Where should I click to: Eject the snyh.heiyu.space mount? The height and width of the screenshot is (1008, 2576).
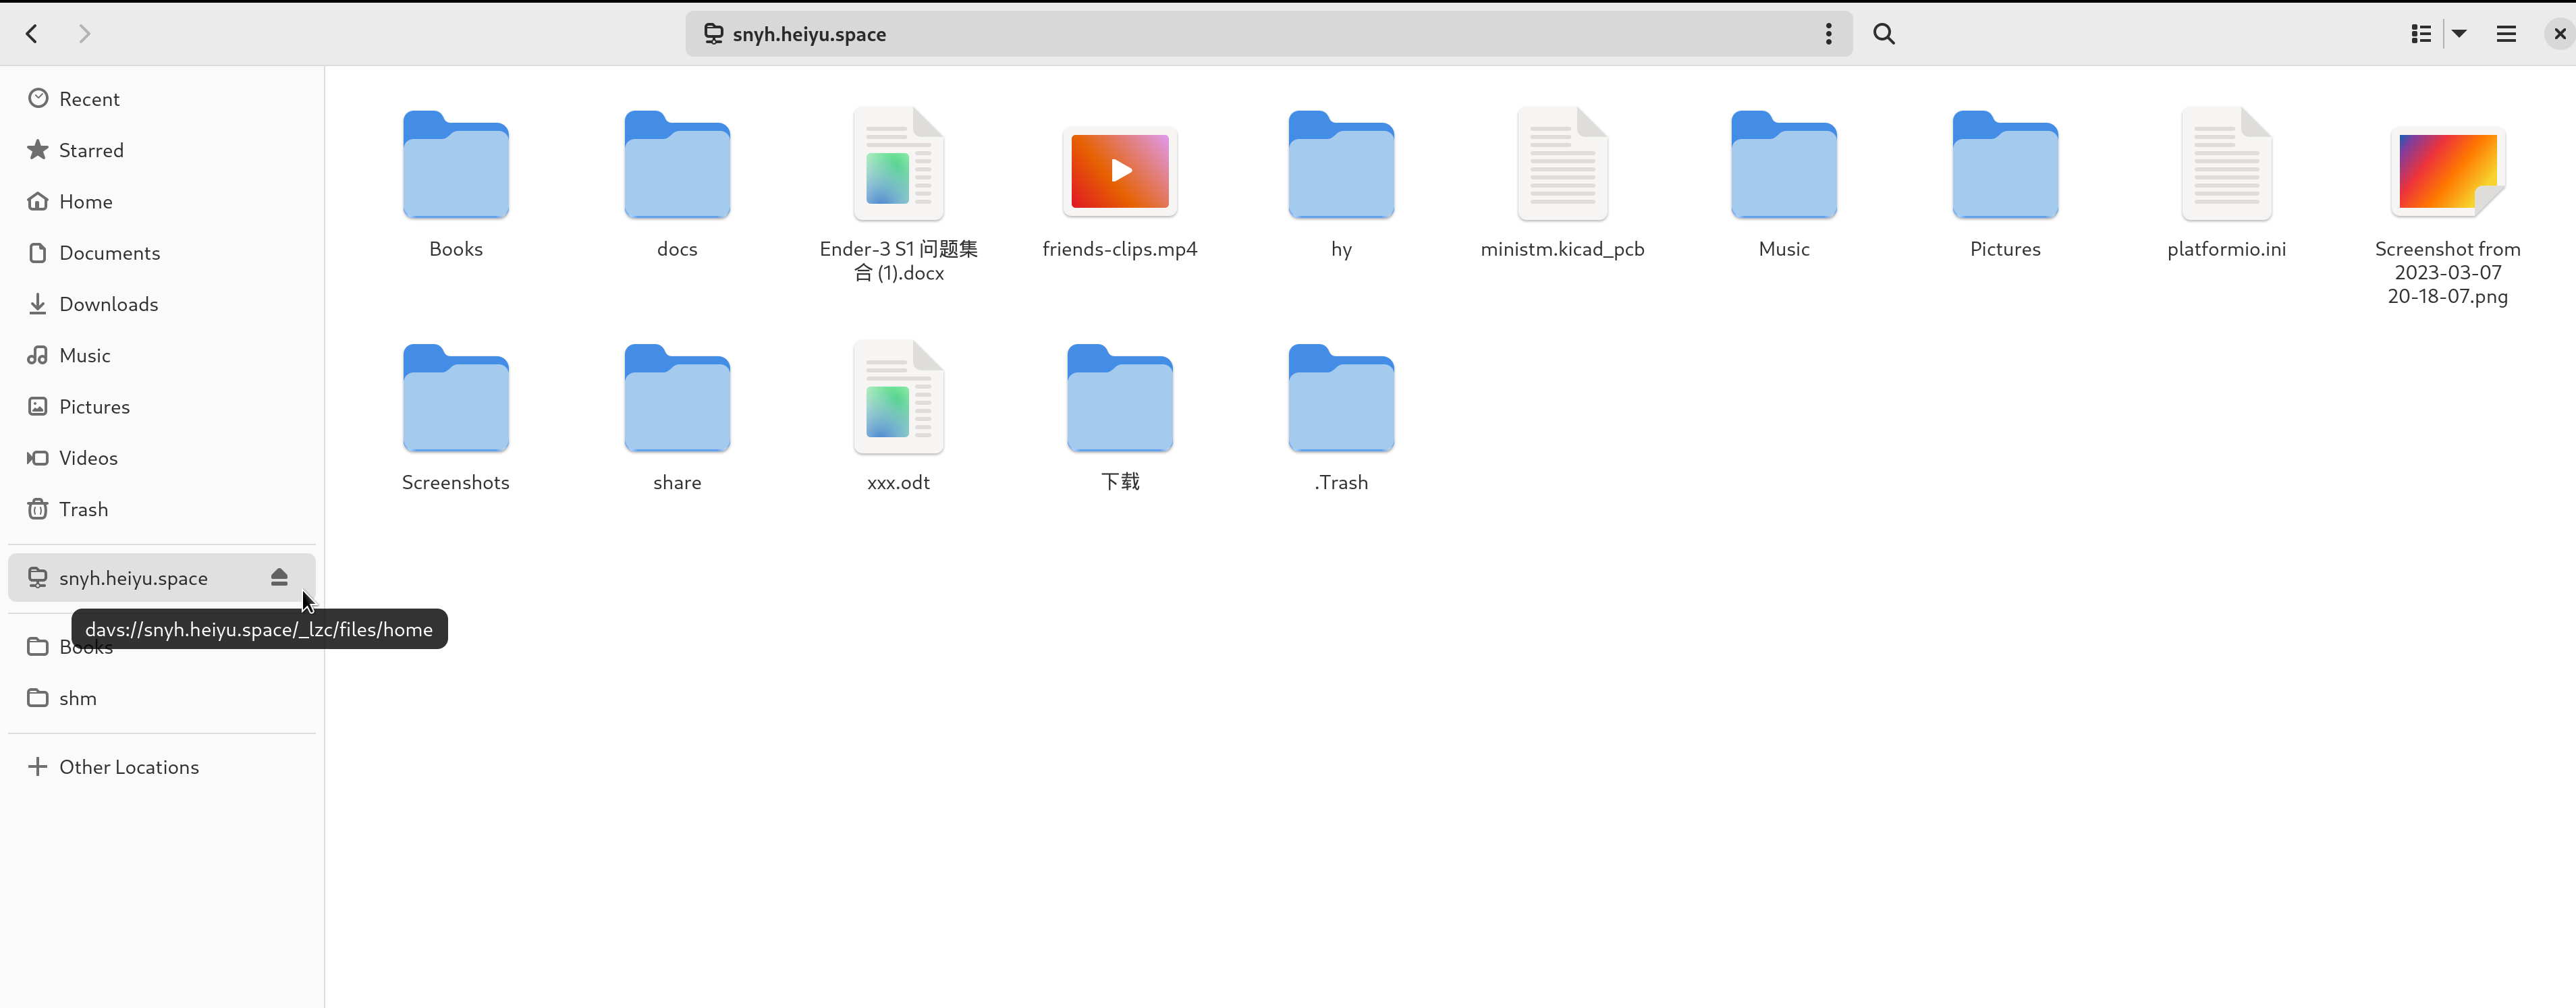[x=279, y=578]
